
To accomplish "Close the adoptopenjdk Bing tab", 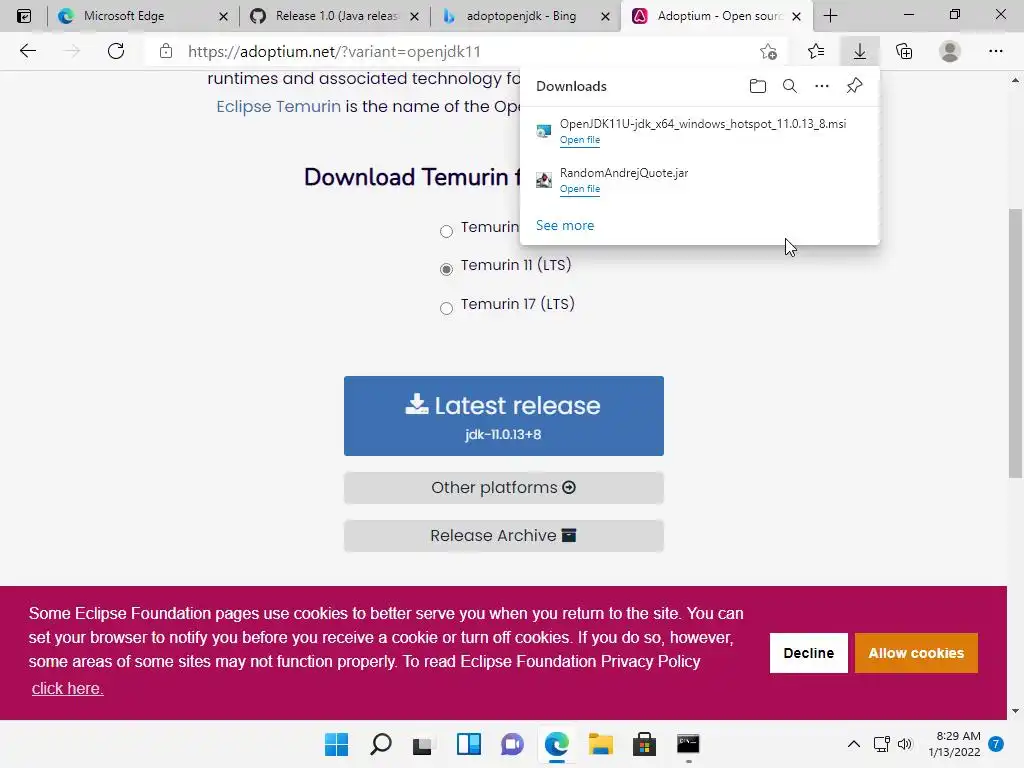I will pyautogui.click(x=605, y=16).
